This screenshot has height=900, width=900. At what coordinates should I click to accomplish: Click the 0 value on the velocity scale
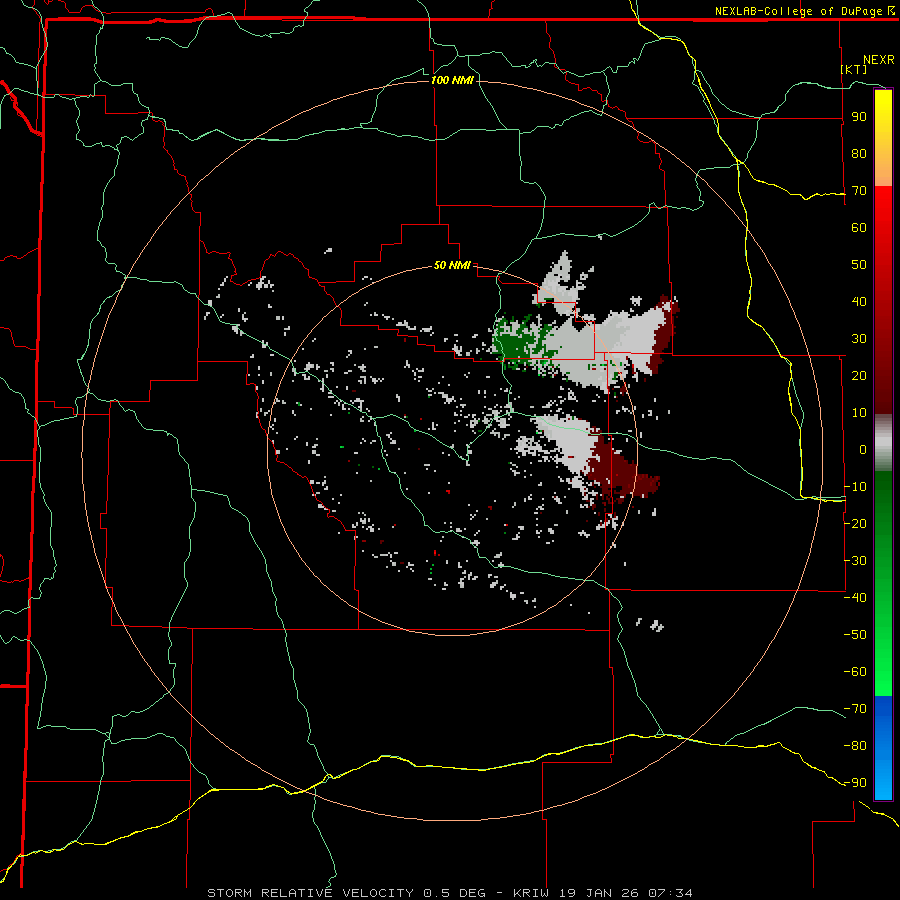[863, 450]
